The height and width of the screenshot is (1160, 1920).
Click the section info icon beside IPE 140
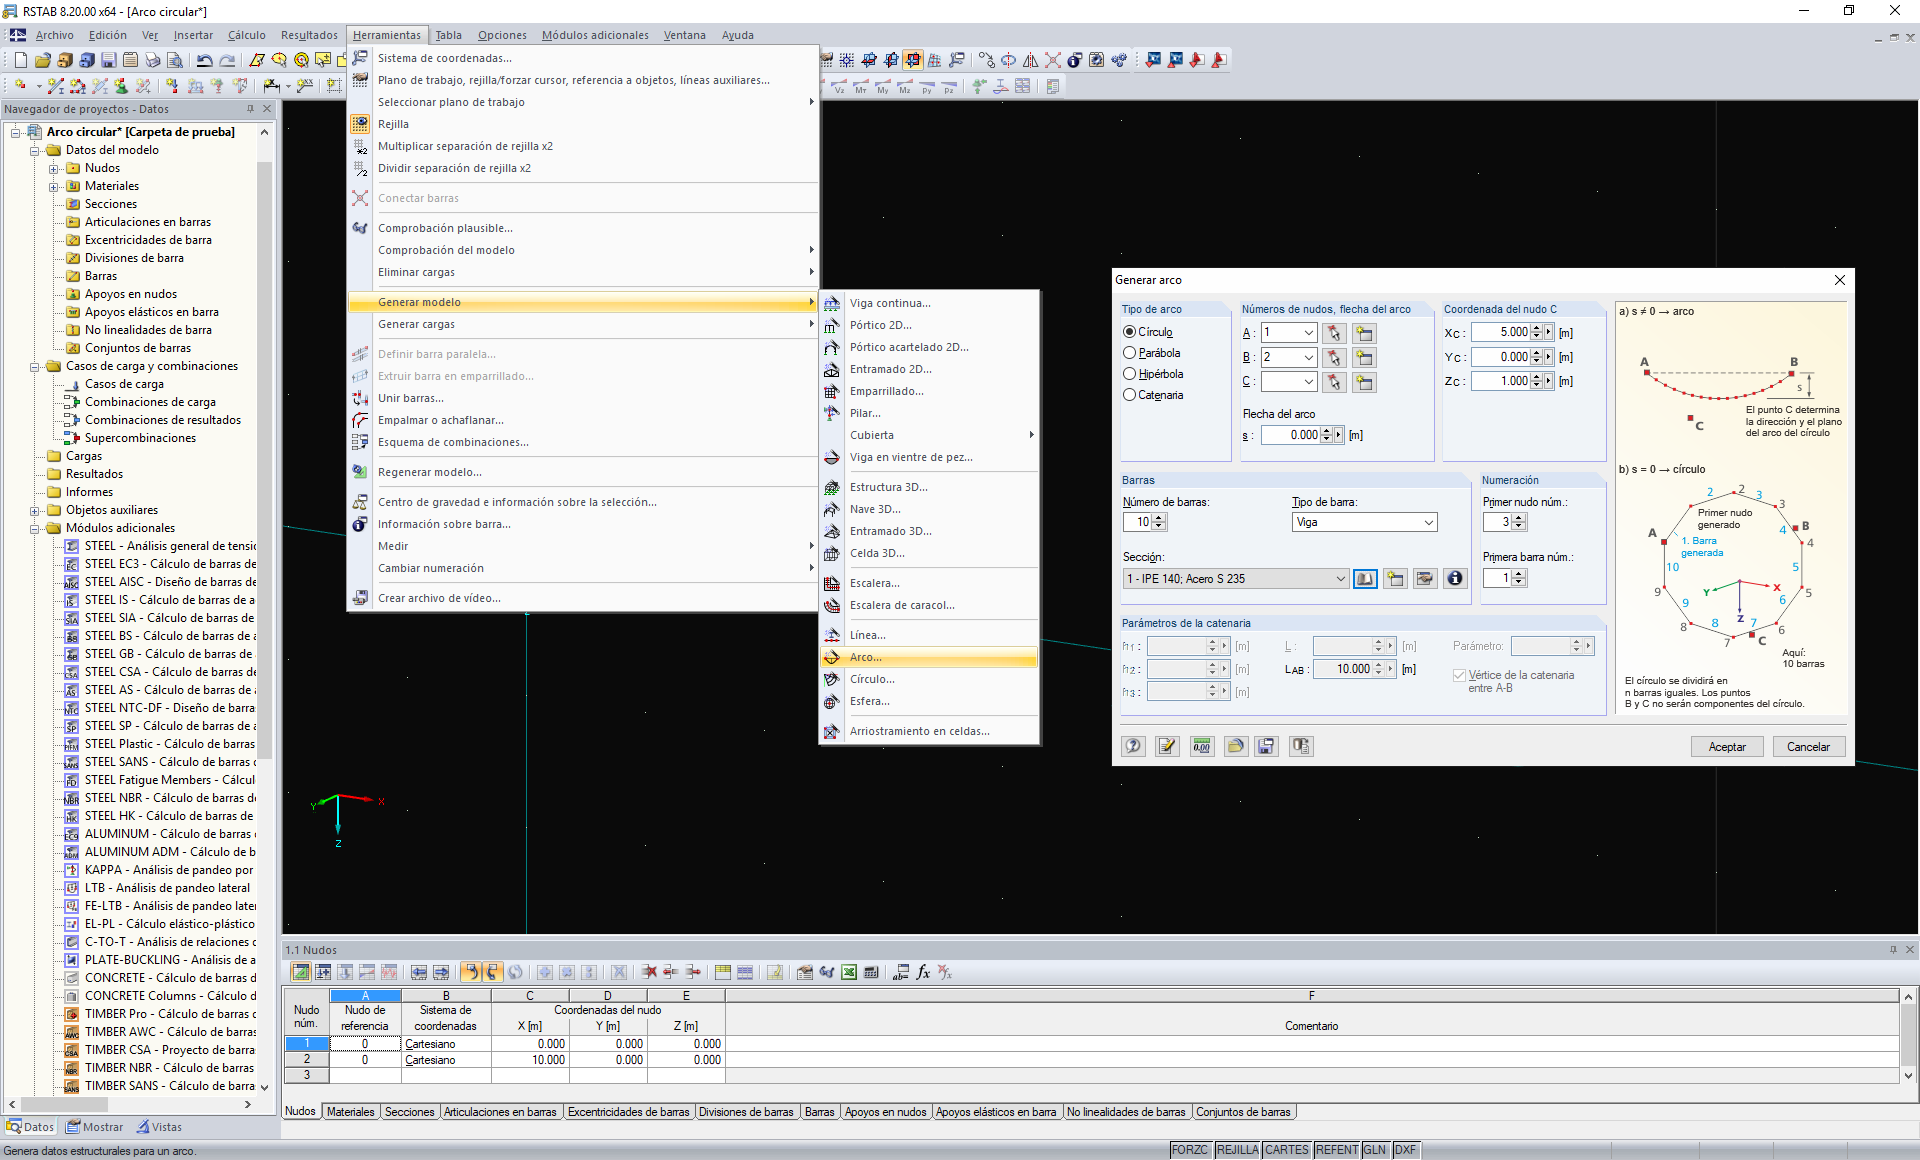[x=1455, y=578]
